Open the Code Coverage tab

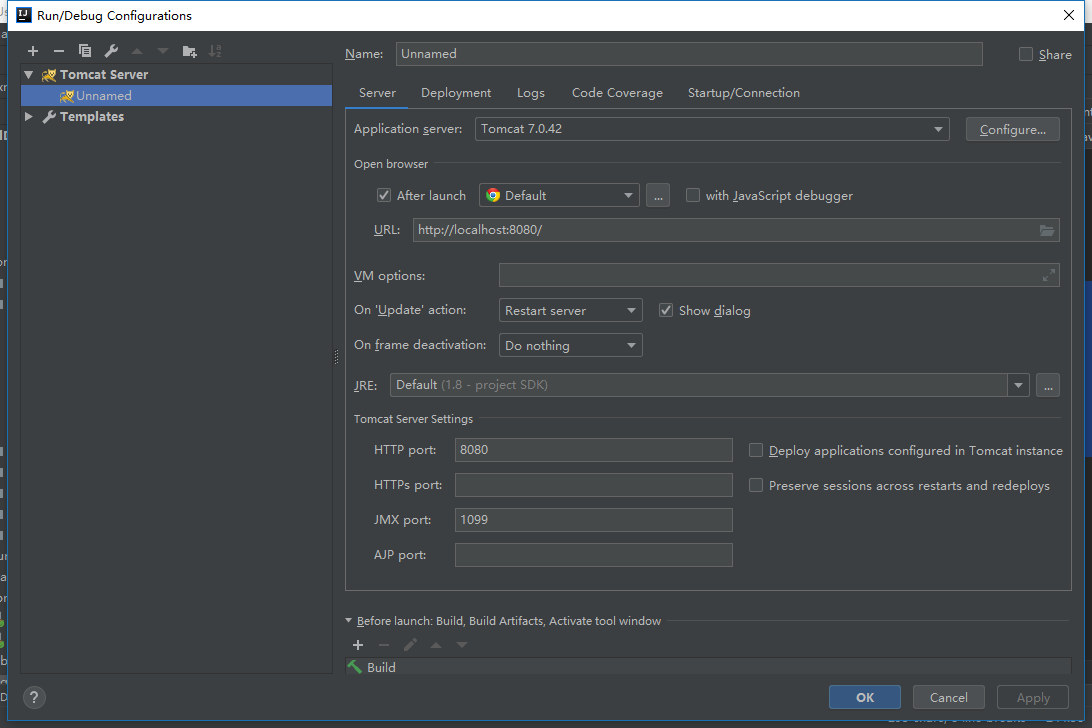pyautogui.click(x=617, y=93)
